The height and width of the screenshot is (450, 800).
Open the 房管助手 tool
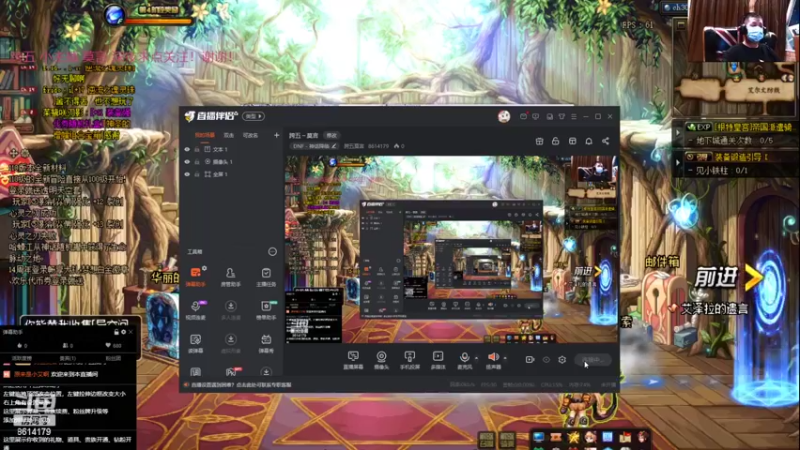pyautogui.click(x=231, y=277)
